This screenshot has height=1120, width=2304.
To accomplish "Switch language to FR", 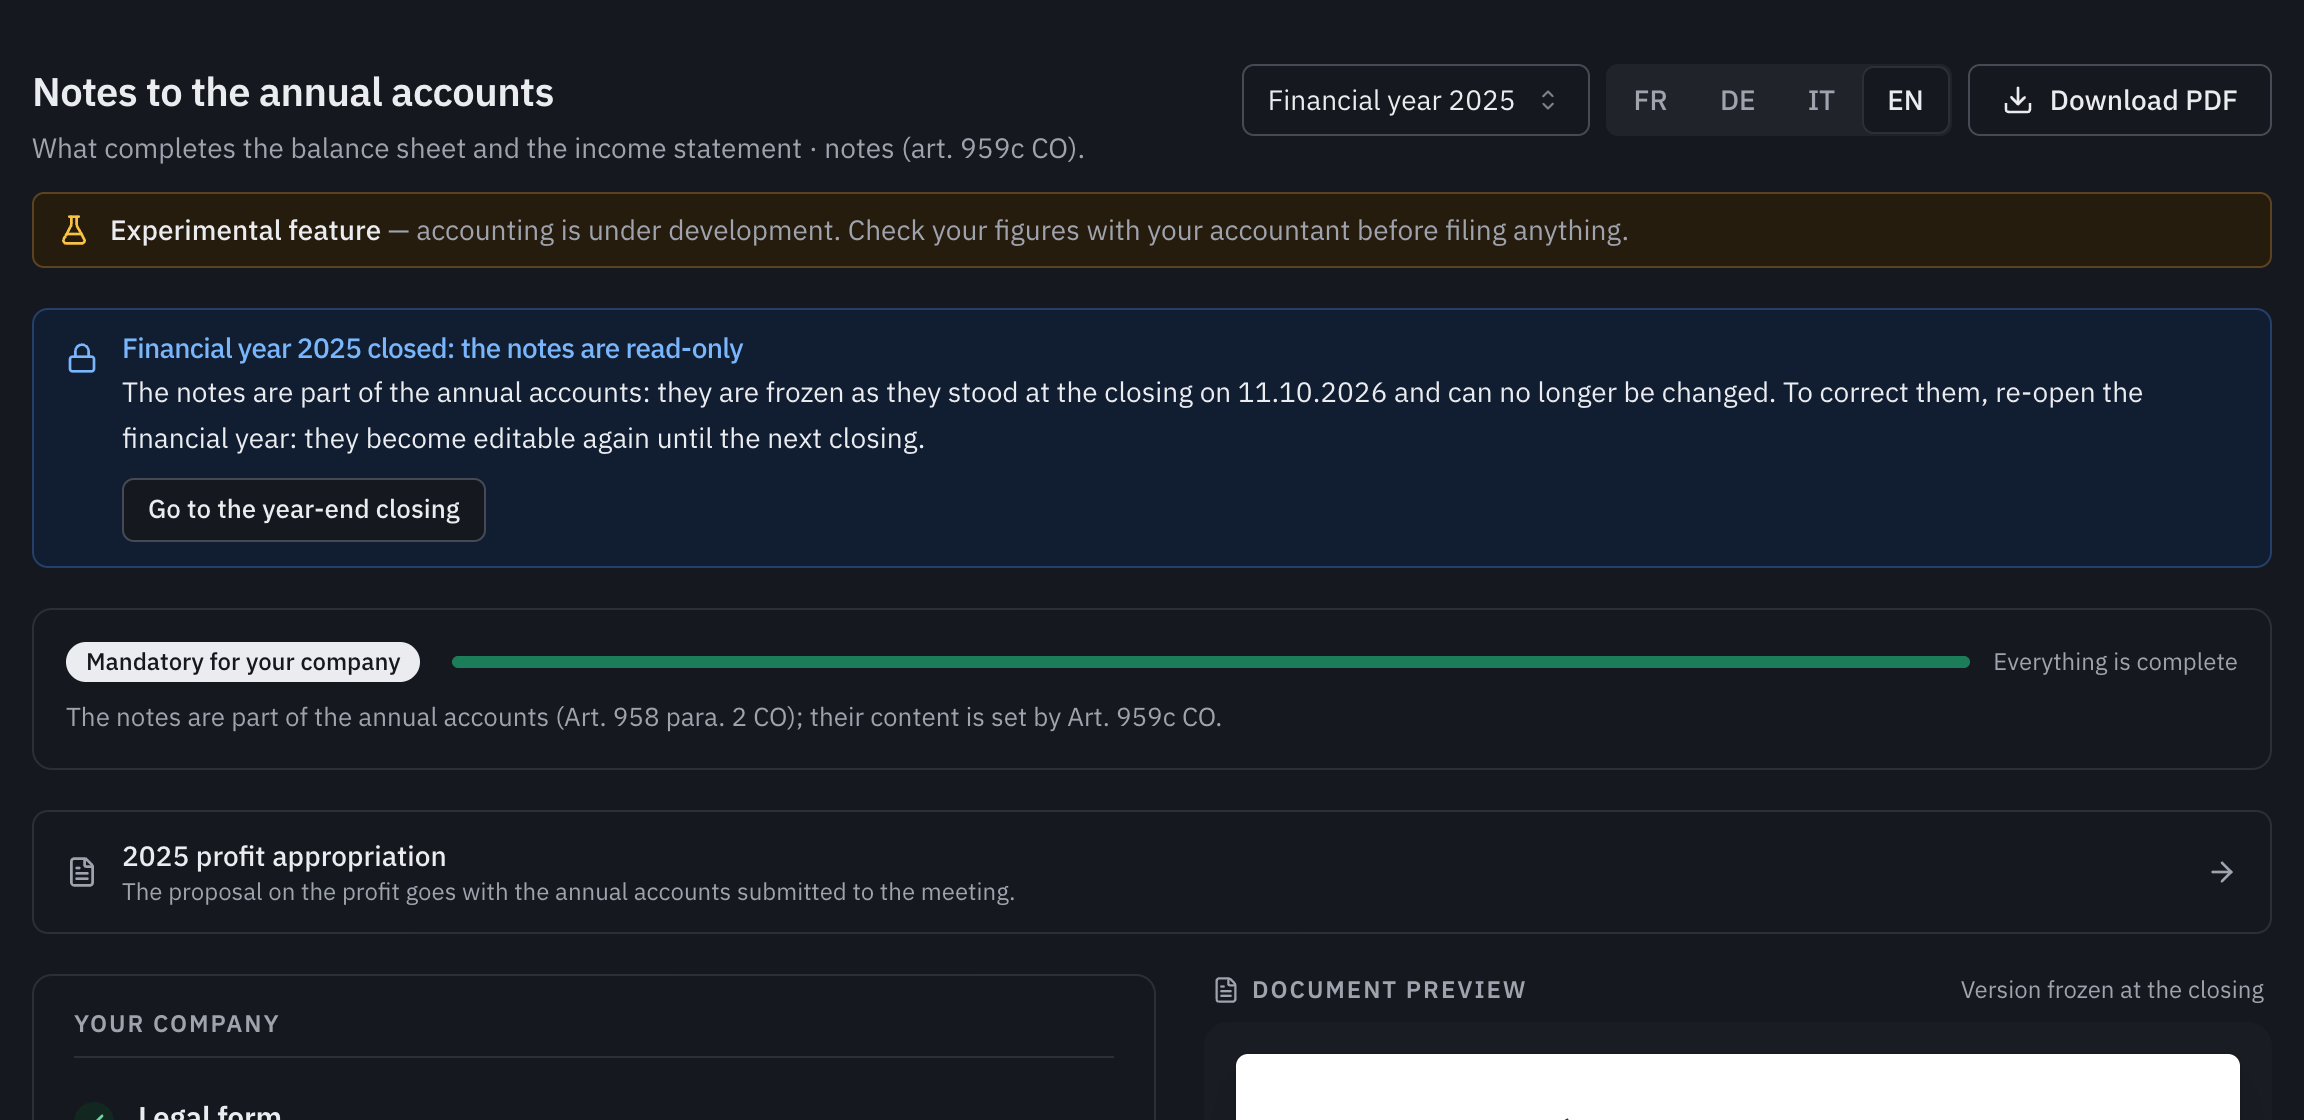I will [x=1650, y=100].
